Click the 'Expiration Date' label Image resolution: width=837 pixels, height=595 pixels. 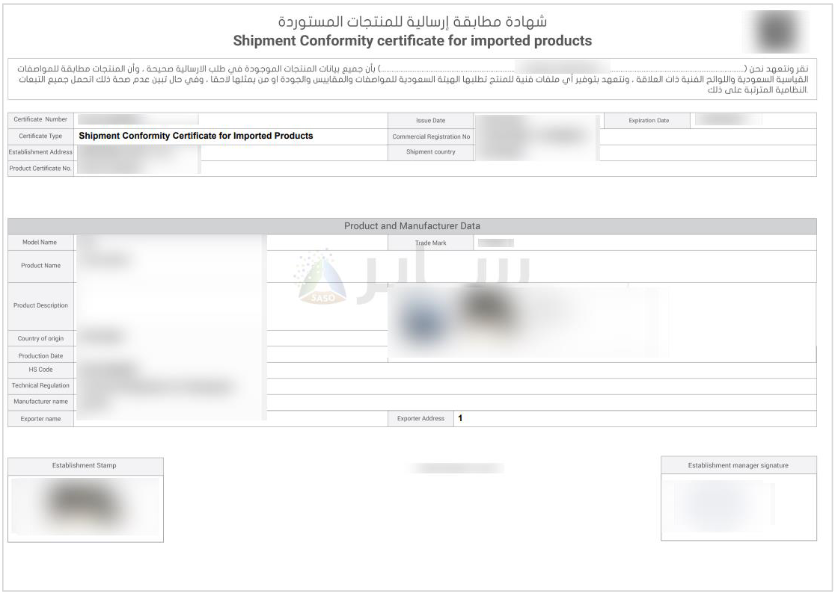pos(648,121)
